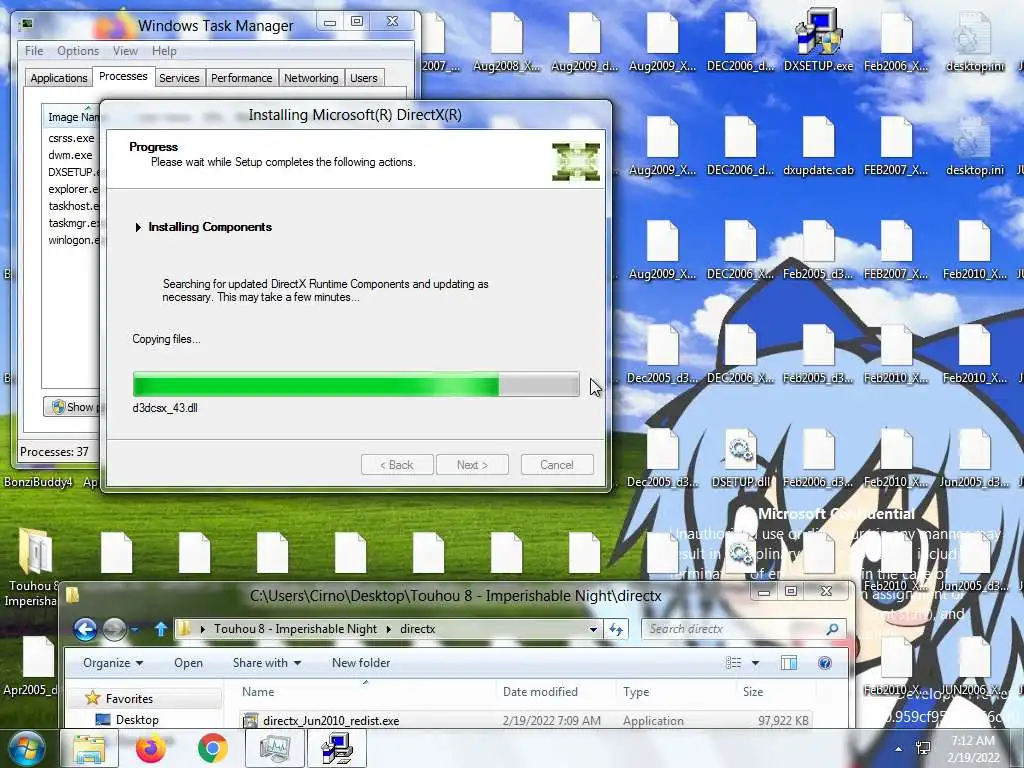Screen dimensions: 1024x768
Task: Expand breadcrumb arrow after Touhou 8 folder
Action: (389, 630)
